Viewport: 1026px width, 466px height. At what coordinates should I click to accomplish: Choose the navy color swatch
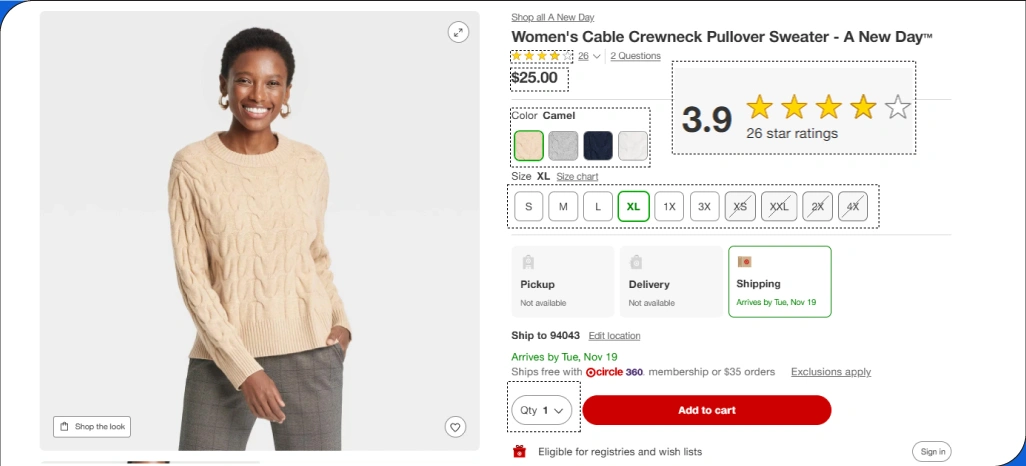pos(598,146)
